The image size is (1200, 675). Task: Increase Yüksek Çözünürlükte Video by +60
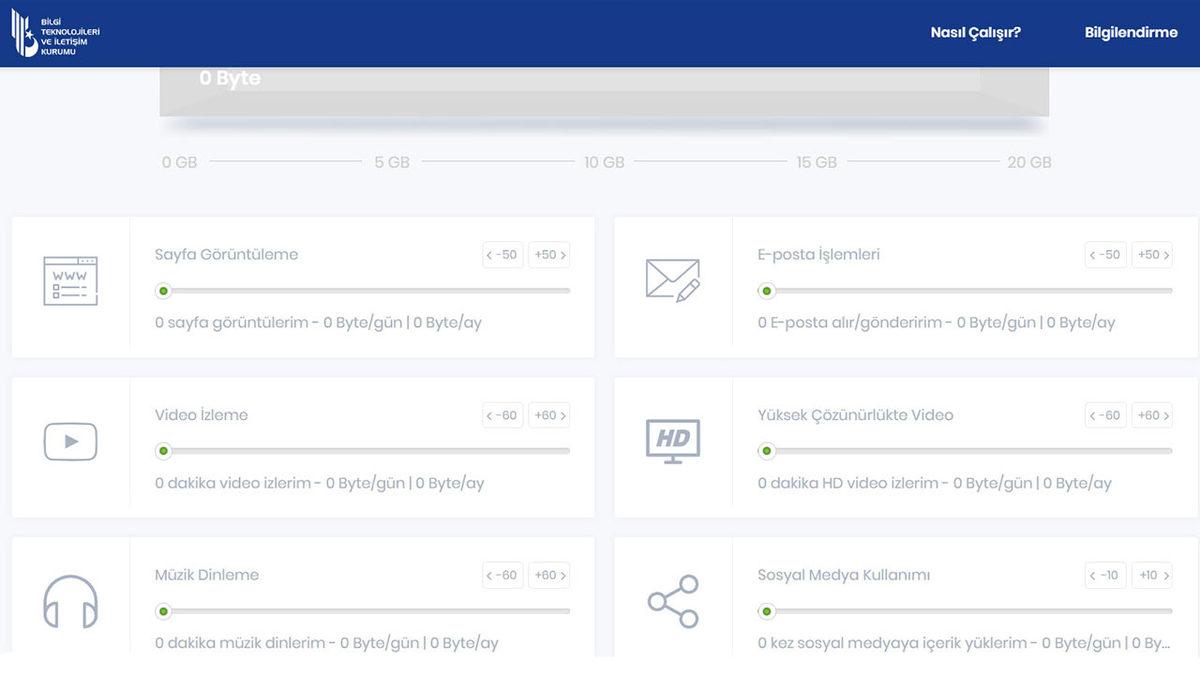(x=1152, y=415)
